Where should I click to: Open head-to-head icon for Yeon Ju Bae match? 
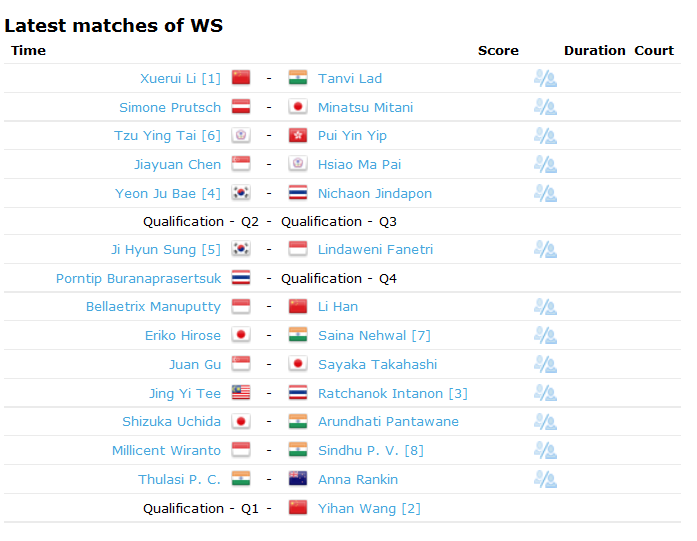(545, 193)
